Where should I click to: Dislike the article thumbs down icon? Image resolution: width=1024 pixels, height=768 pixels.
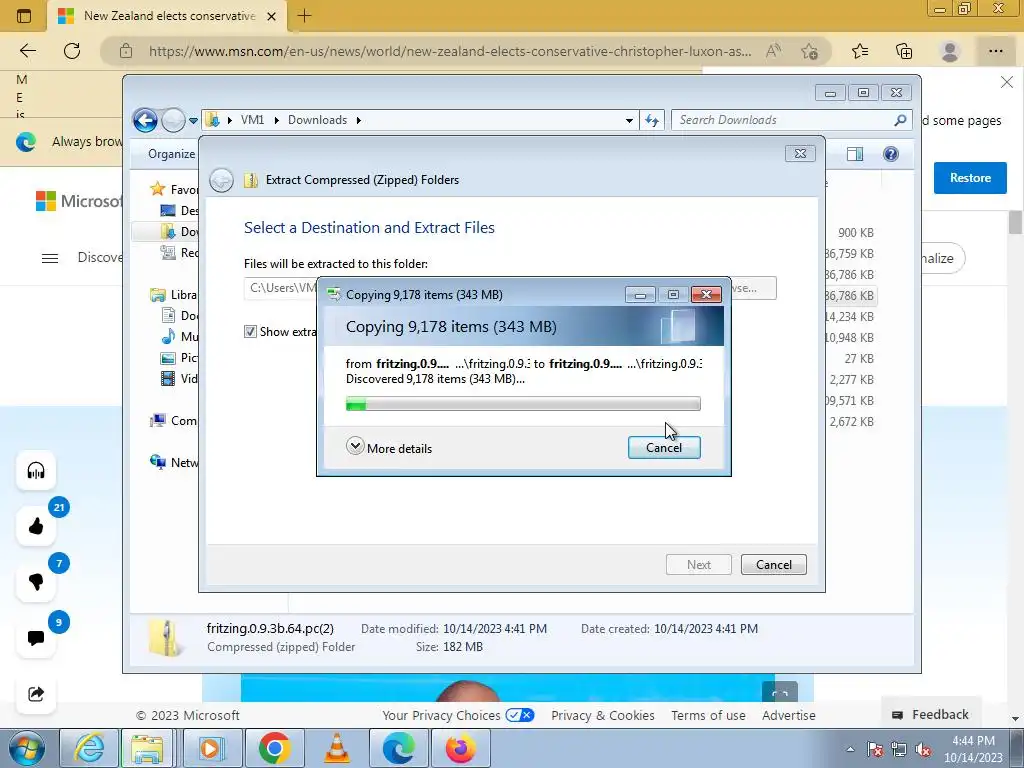tap(36, 582)
